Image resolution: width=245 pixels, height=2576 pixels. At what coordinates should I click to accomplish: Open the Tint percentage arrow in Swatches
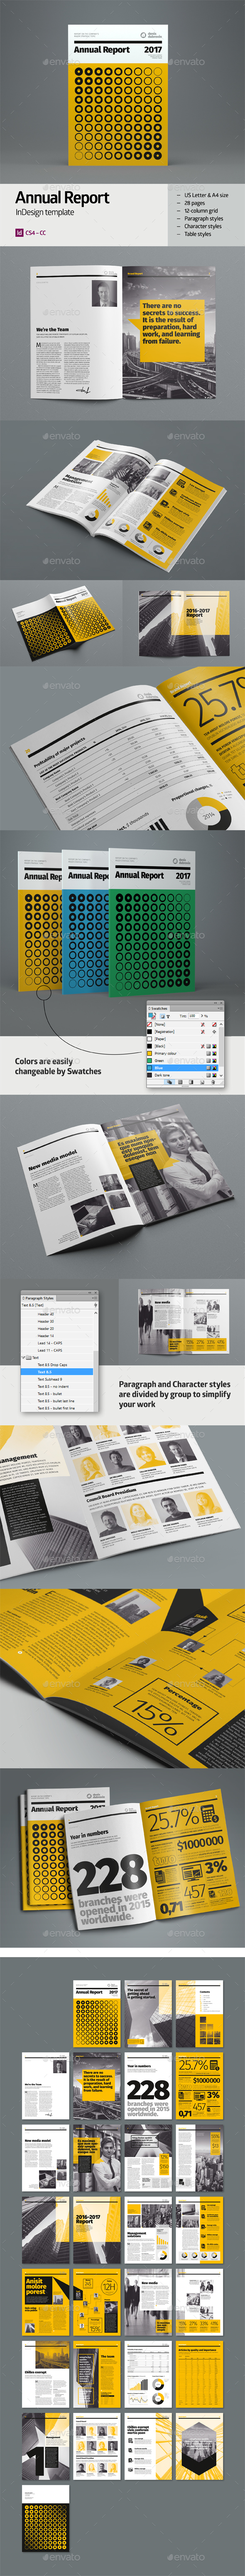(x=202, y=1016)
